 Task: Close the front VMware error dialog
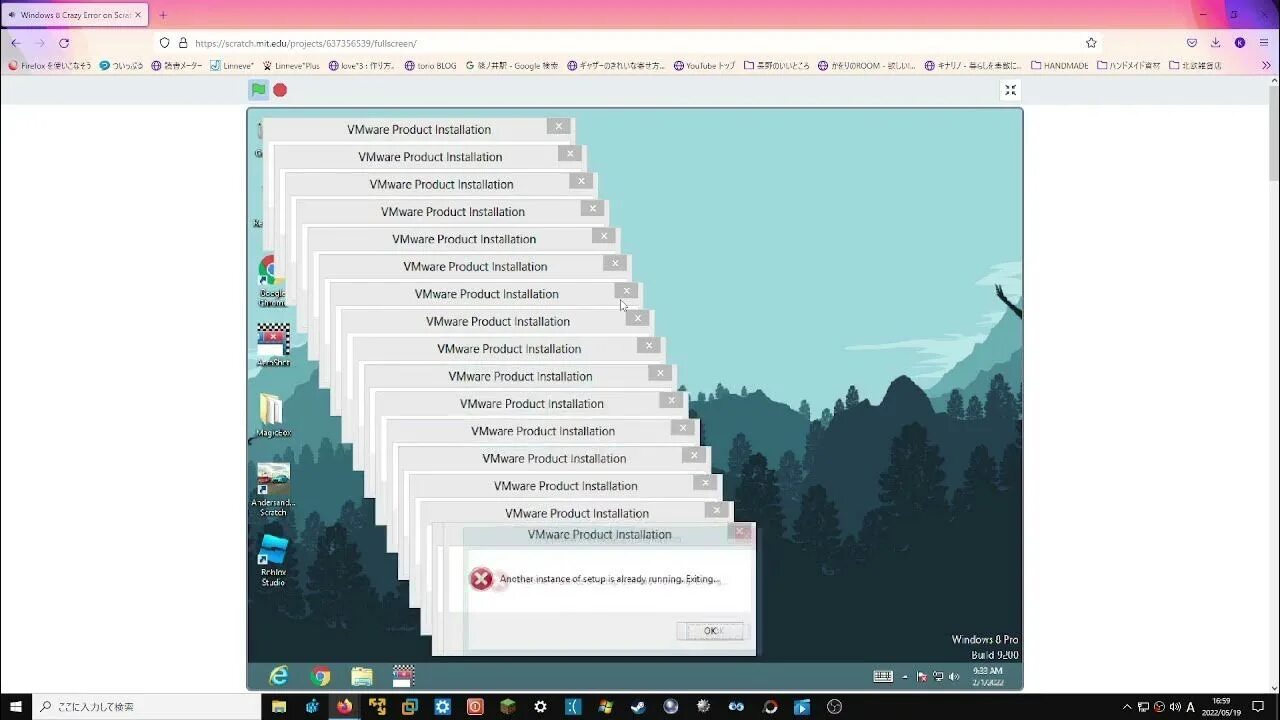coord(742,532)
